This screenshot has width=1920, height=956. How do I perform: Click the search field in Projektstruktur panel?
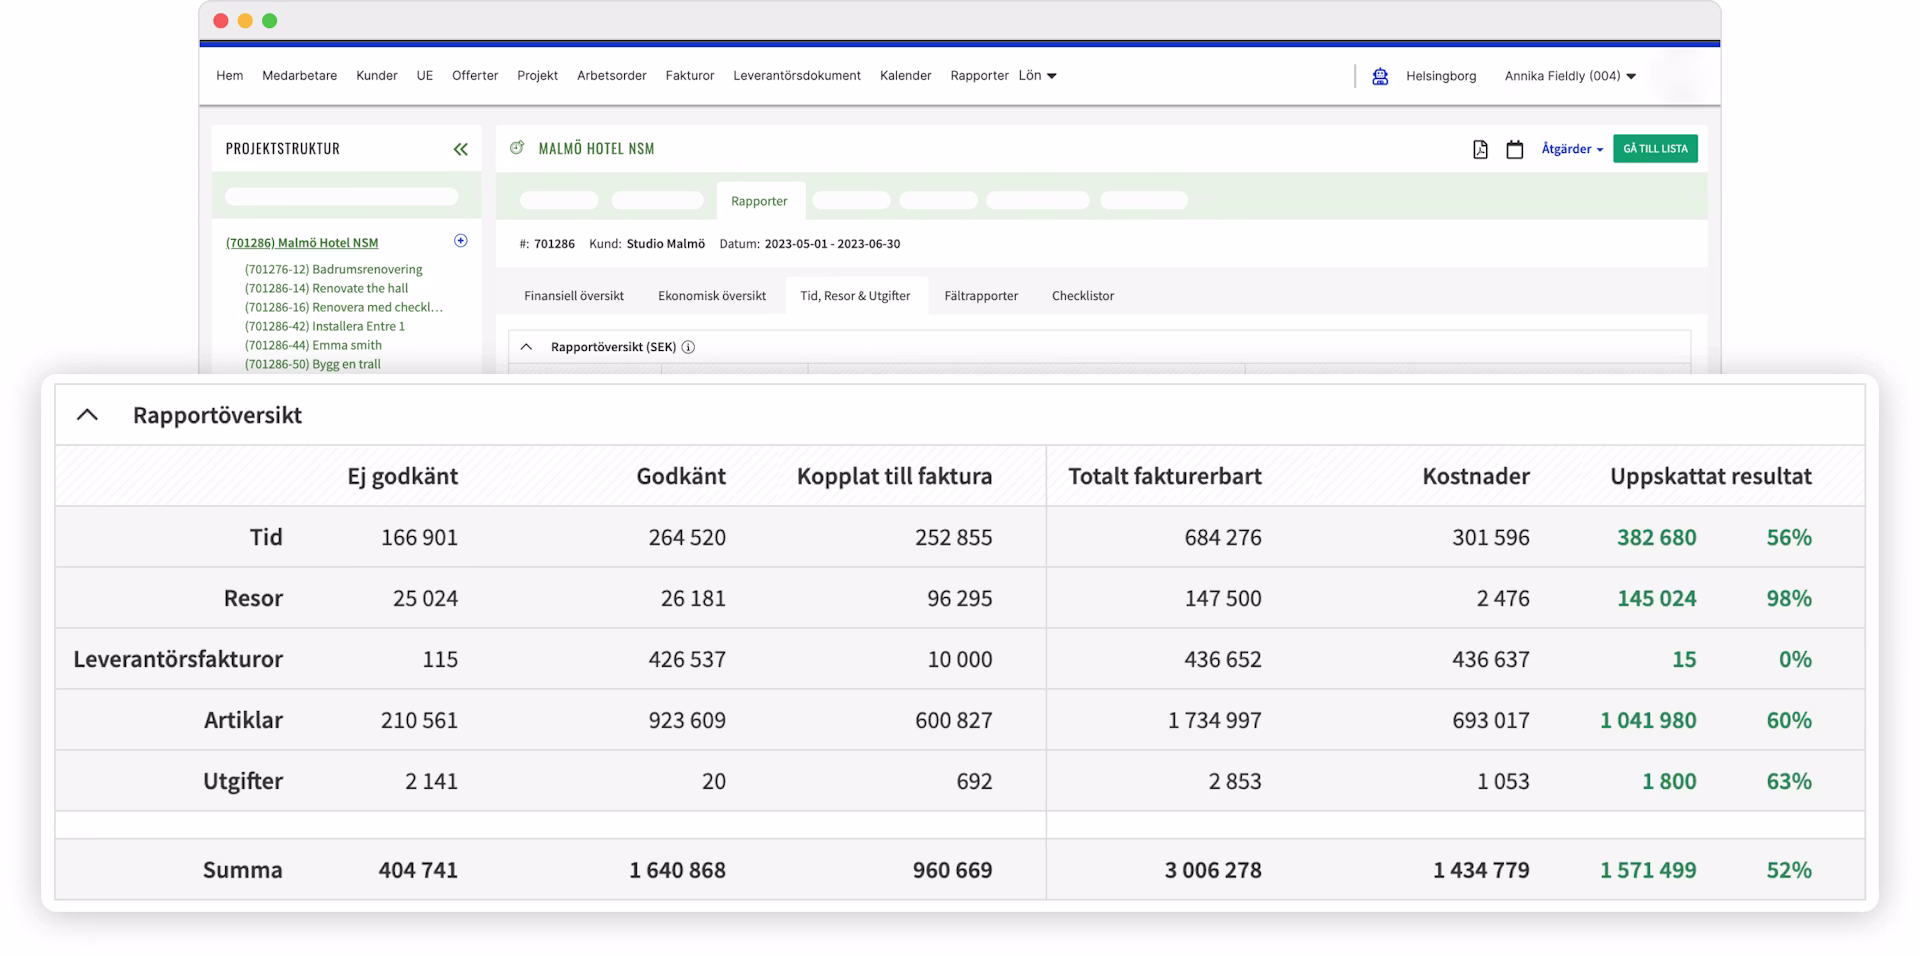point(341,197)
